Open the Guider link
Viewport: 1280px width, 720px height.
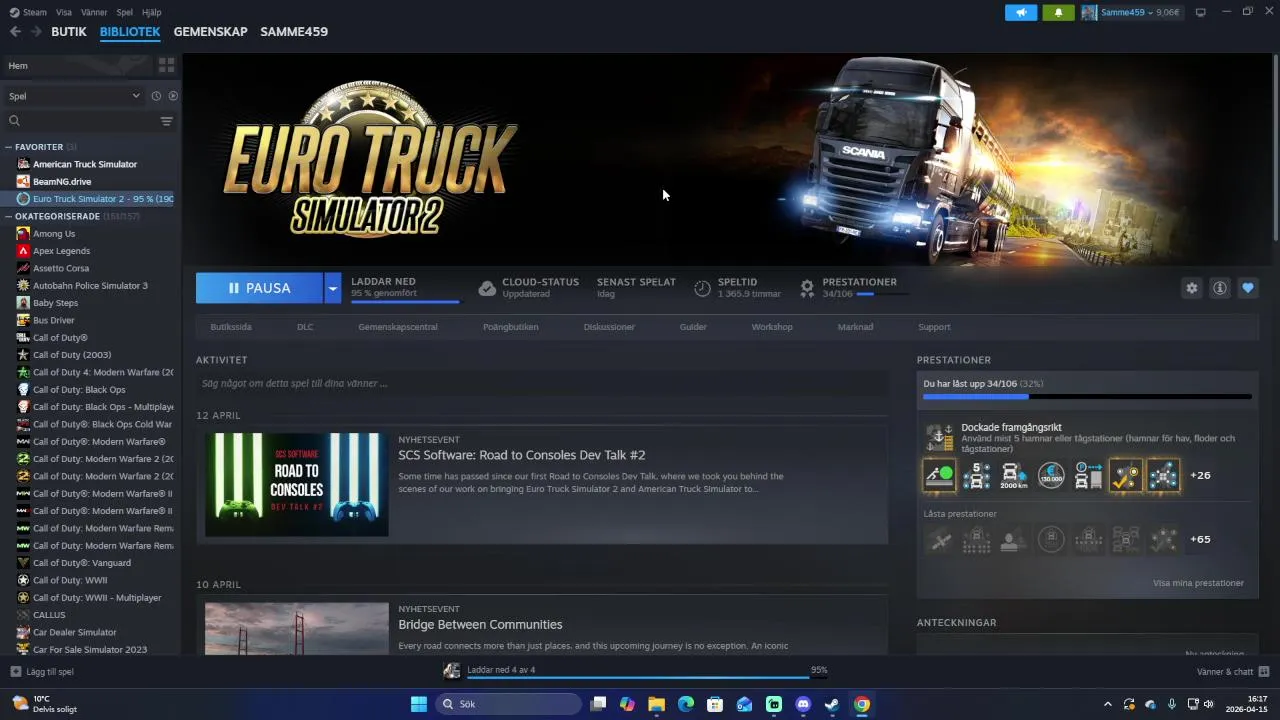click(x=693, y=327)
